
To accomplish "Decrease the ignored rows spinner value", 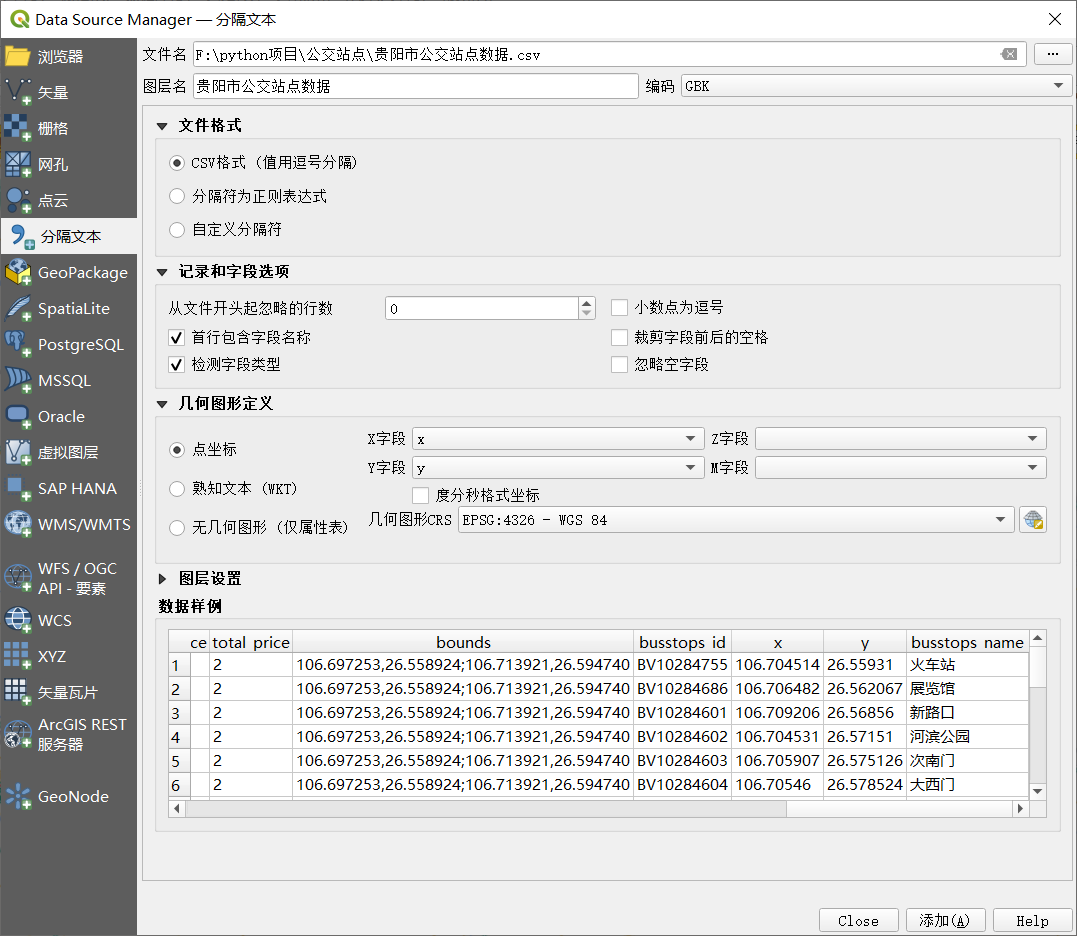I will 587,314.
